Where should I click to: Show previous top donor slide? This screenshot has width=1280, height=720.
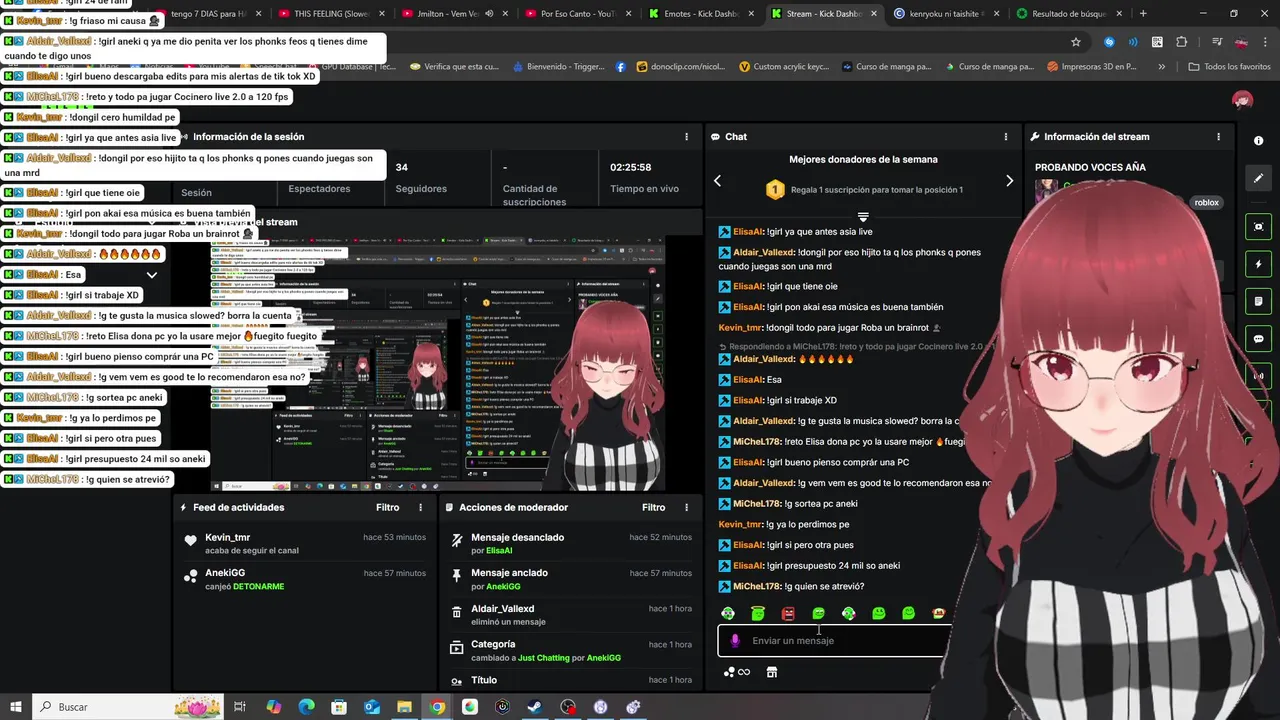coord(717,181)
